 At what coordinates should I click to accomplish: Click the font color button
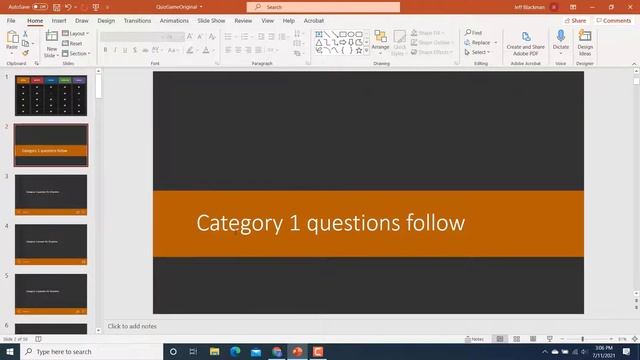[x=206, y=50]
